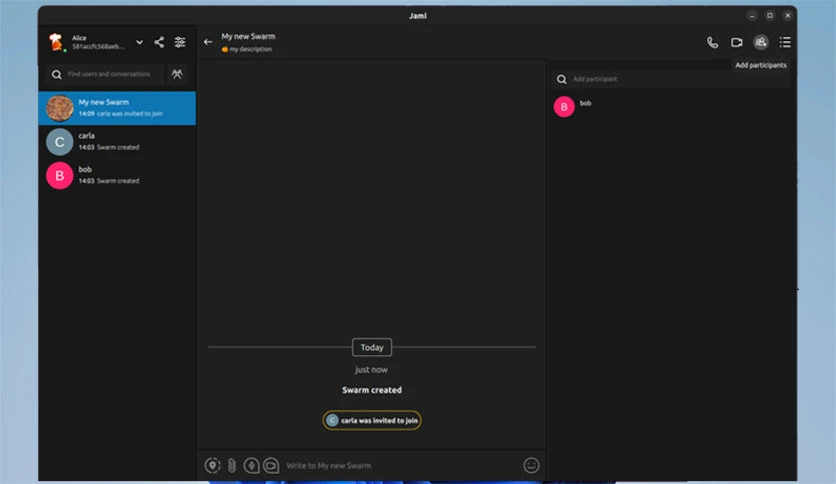Click the My new Swarm header title
The height and width of the screenshot is (484, 836).
248,36
